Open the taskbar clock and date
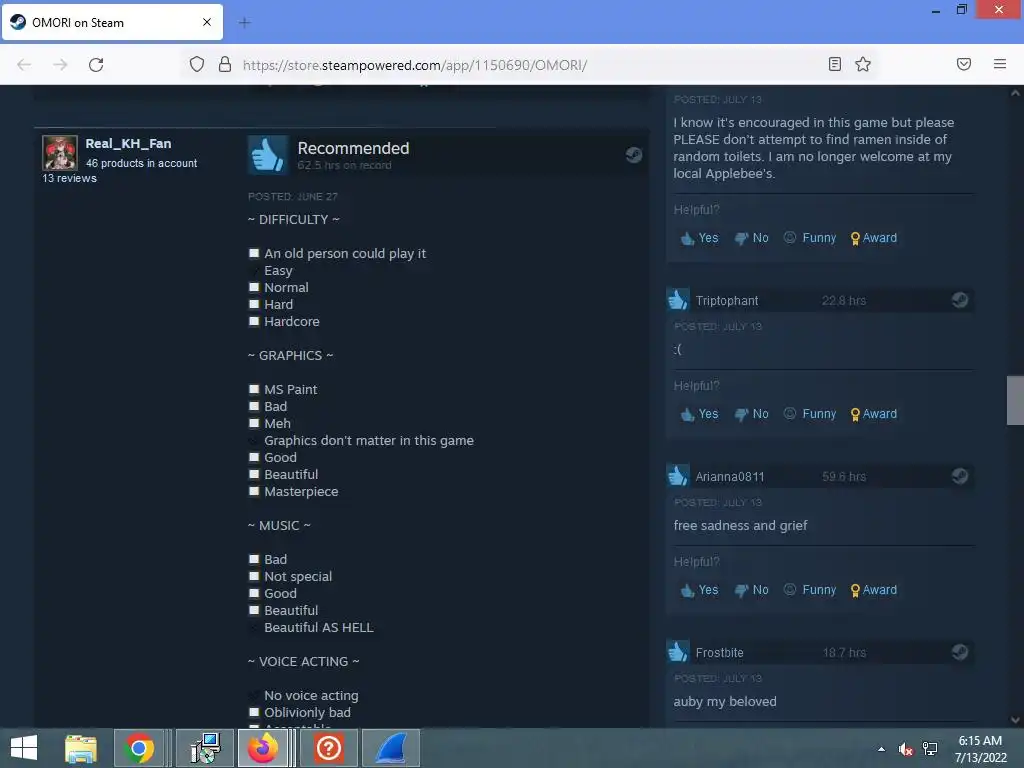 [980, 749]
